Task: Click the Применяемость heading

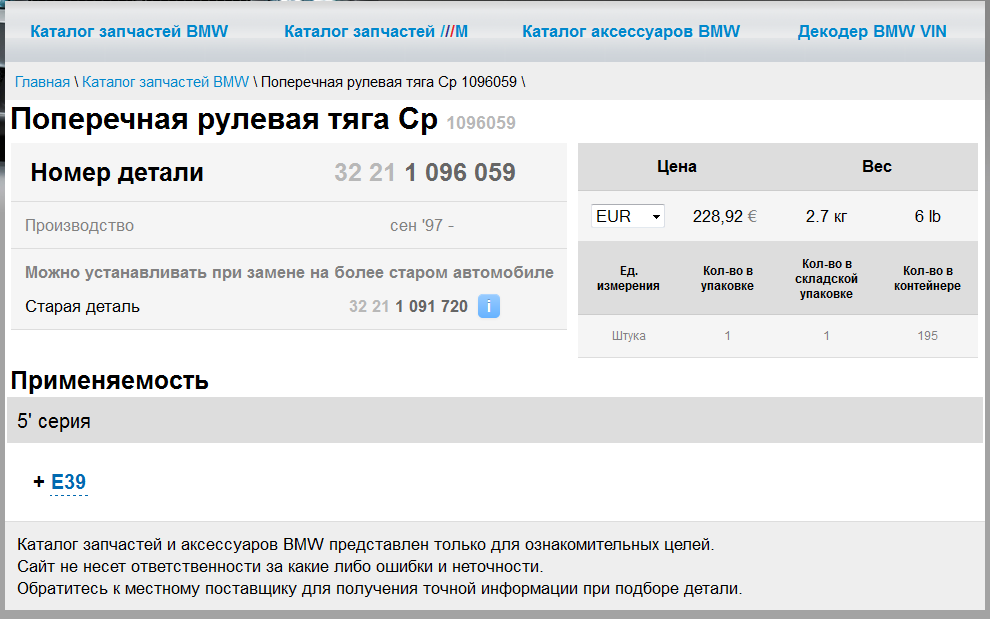Action: point(110,381)
